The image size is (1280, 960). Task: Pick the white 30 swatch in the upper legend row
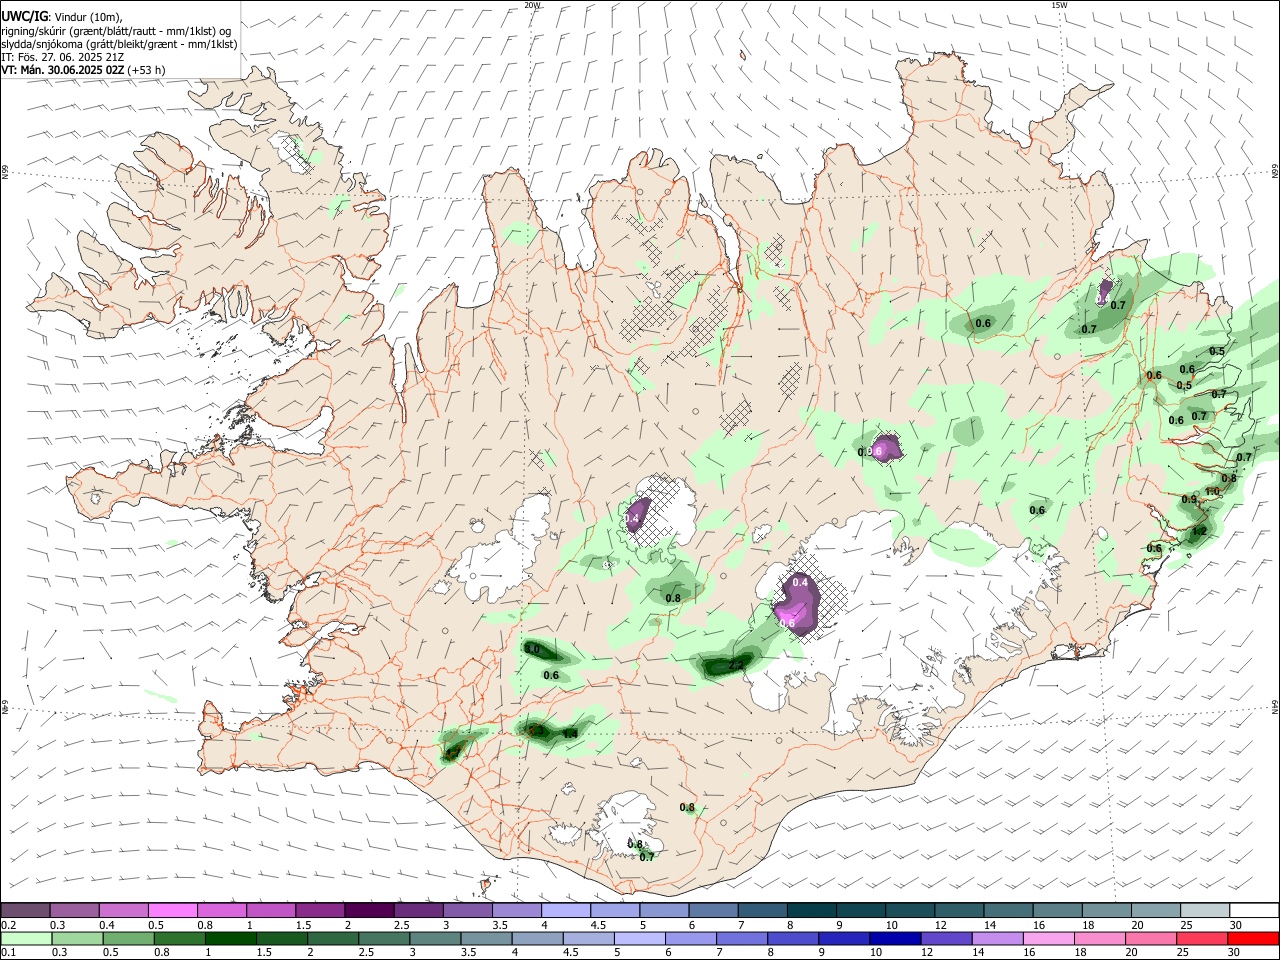click(x=1254, y=910)
